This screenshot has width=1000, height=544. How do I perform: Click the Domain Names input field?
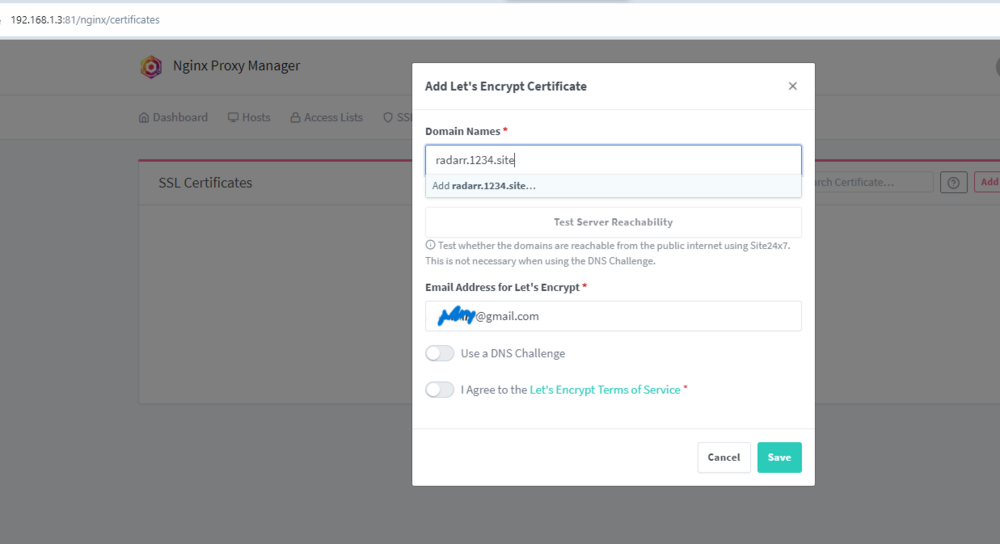click(x=613, y=160)
